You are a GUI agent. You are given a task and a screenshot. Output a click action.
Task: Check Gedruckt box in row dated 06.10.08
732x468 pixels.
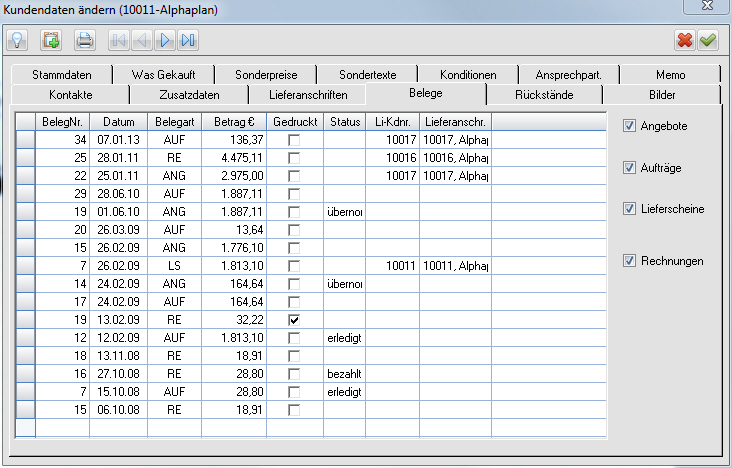[294, 410]
